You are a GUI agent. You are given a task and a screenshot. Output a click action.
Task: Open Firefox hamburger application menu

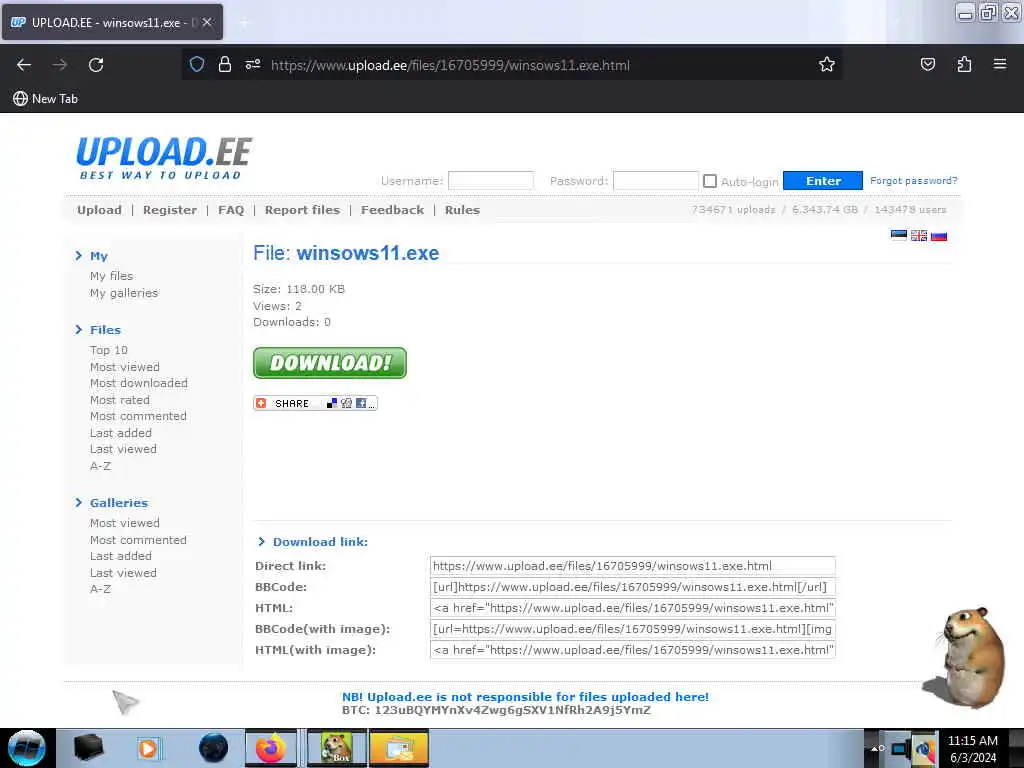[1000, 64]
